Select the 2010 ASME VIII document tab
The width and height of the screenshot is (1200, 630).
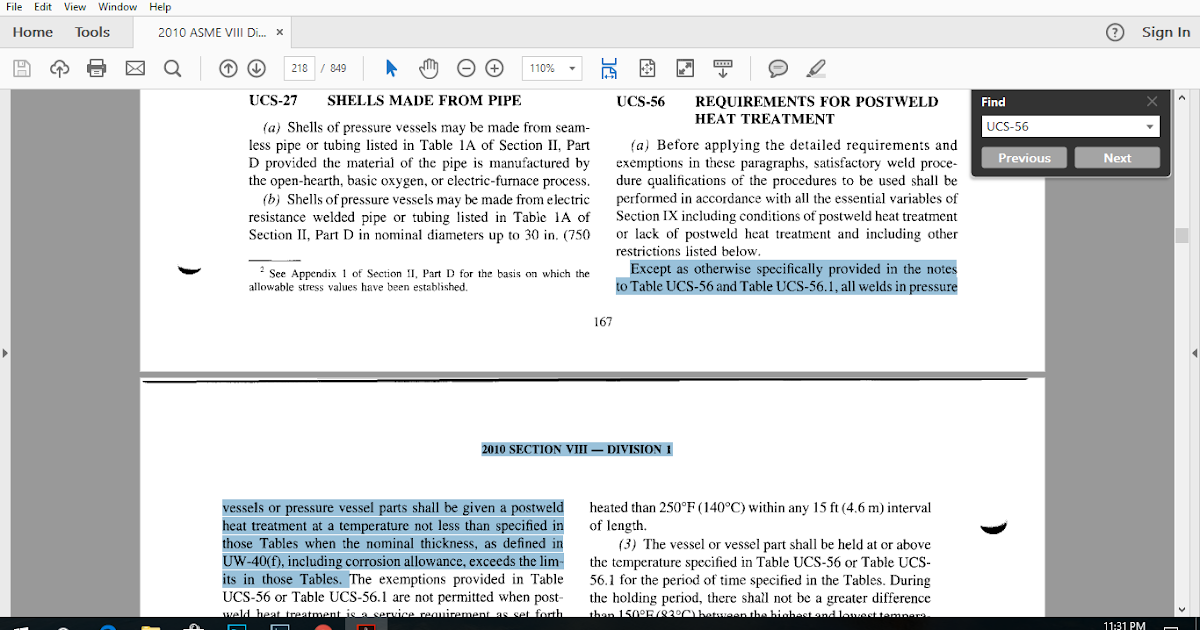212,32
